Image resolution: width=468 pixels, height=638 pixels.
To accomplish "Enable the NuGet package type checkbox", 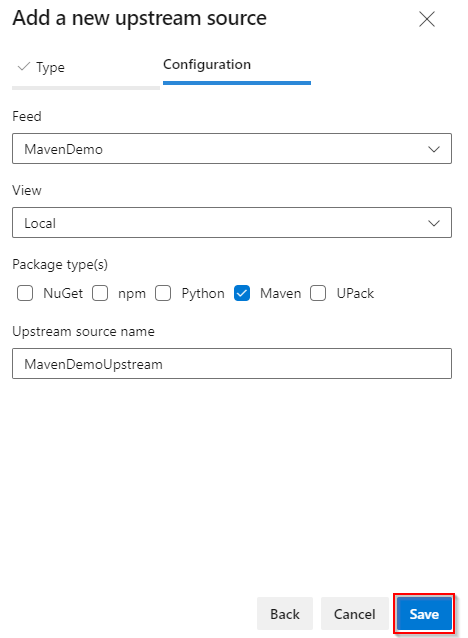I will click(x=25, y=293).
